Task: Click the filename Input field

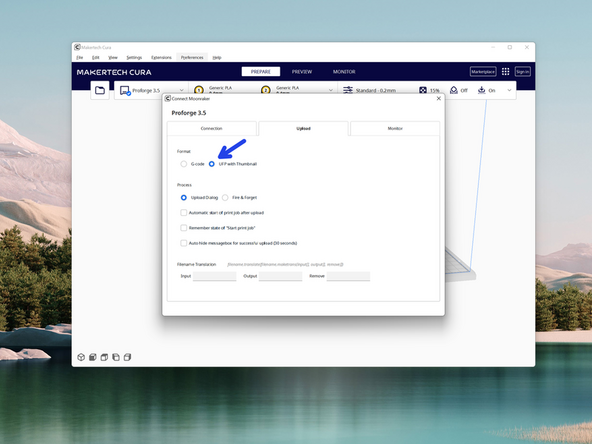Action: tap(214, 276)
